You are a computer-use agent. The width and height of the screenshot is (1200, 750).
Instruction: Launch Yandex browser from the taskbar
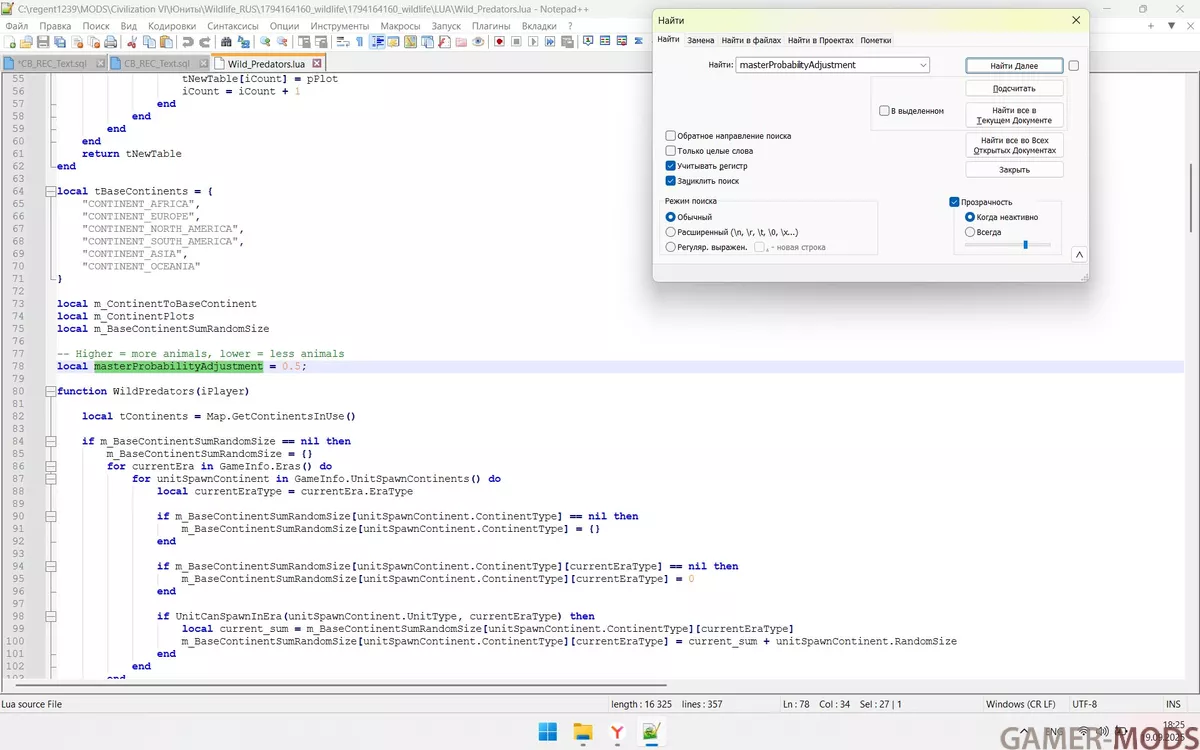616,732
